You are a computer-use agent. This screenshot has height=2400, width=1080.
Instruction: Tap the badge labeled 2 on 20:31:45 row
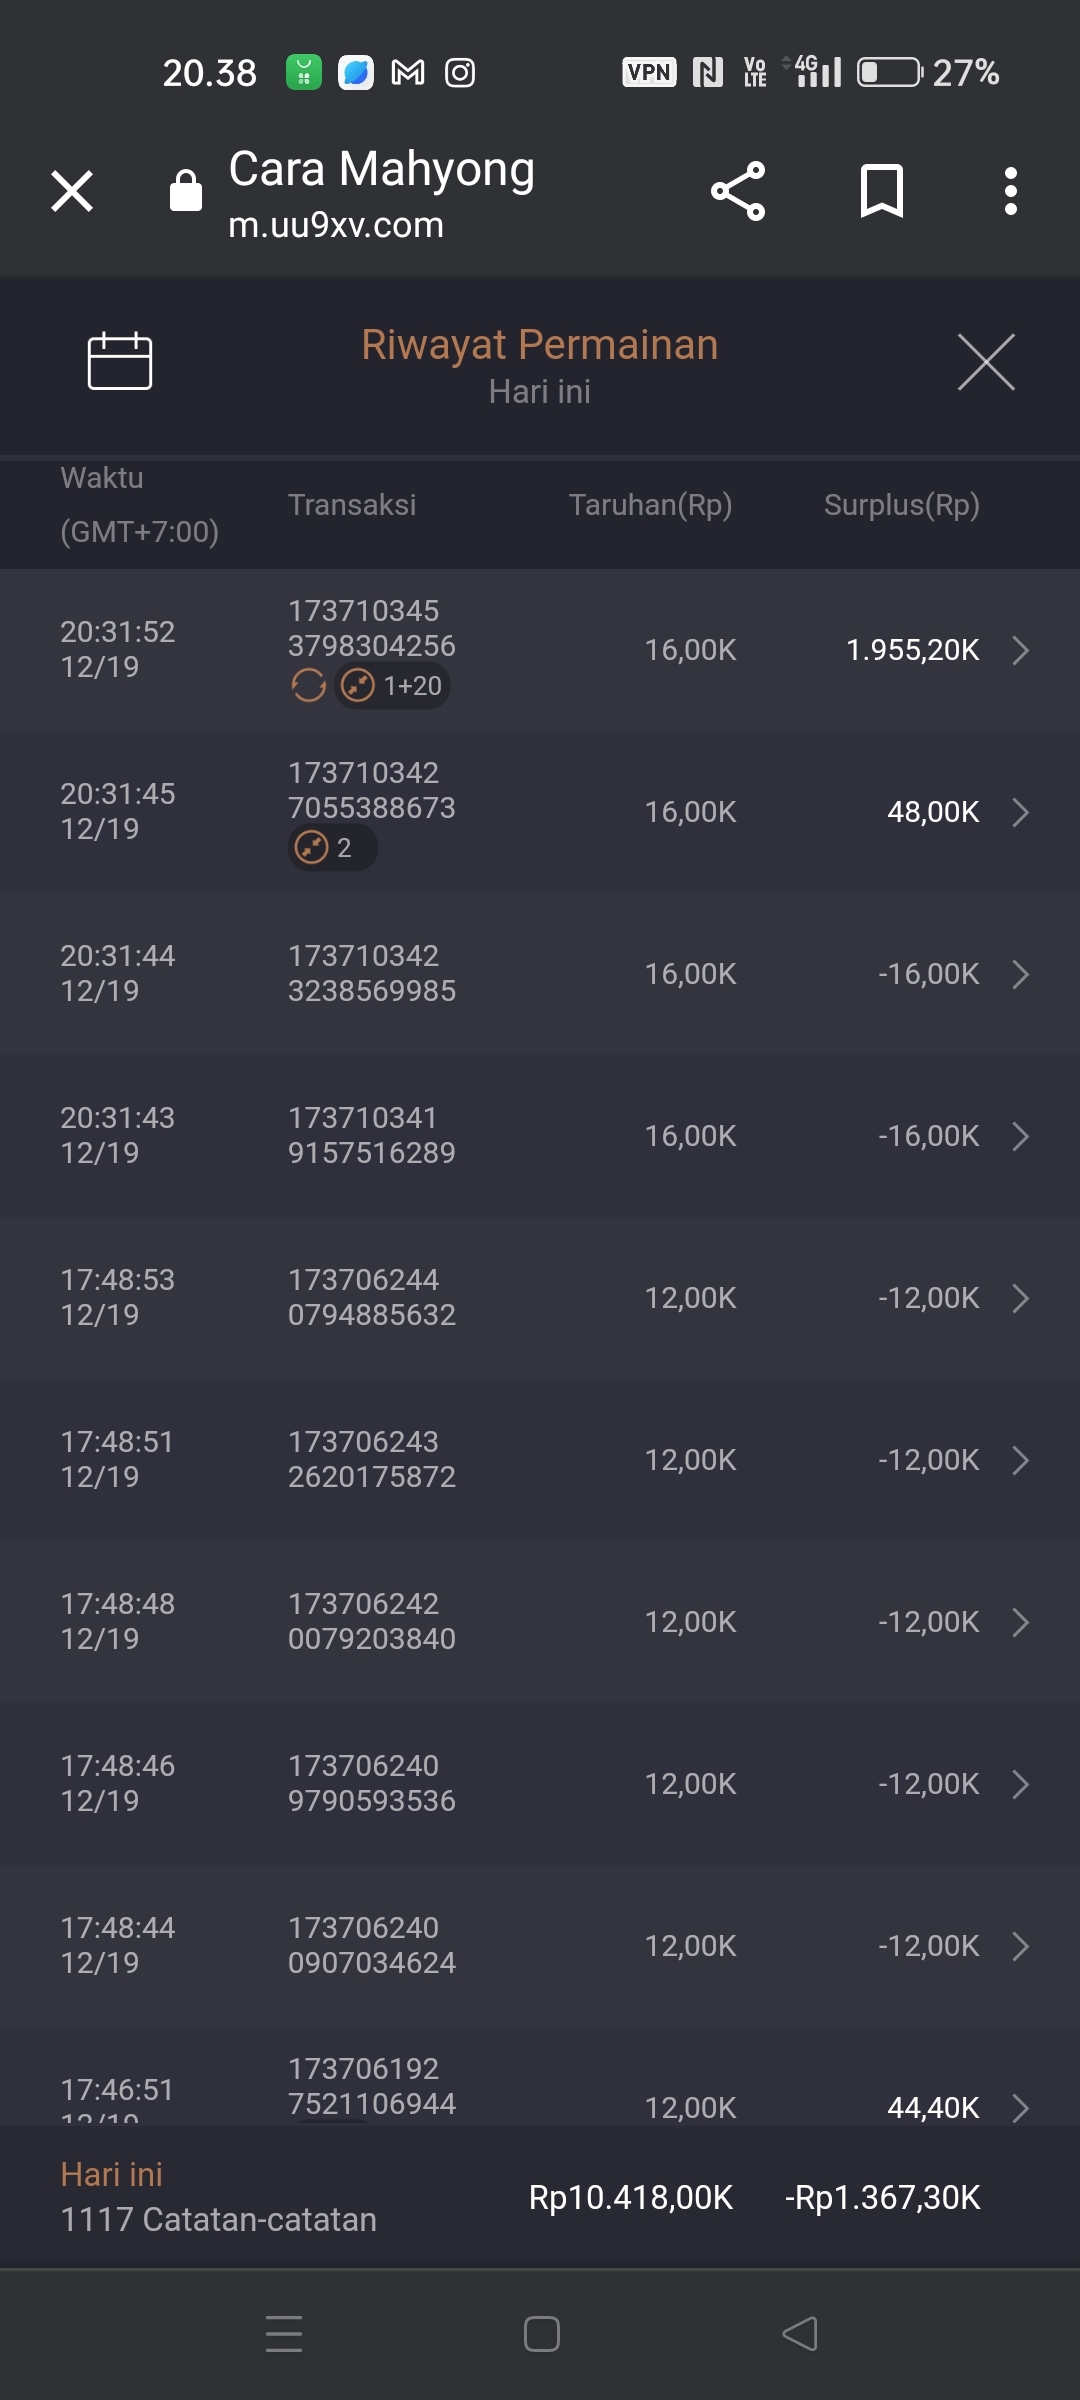coord(332,848)
